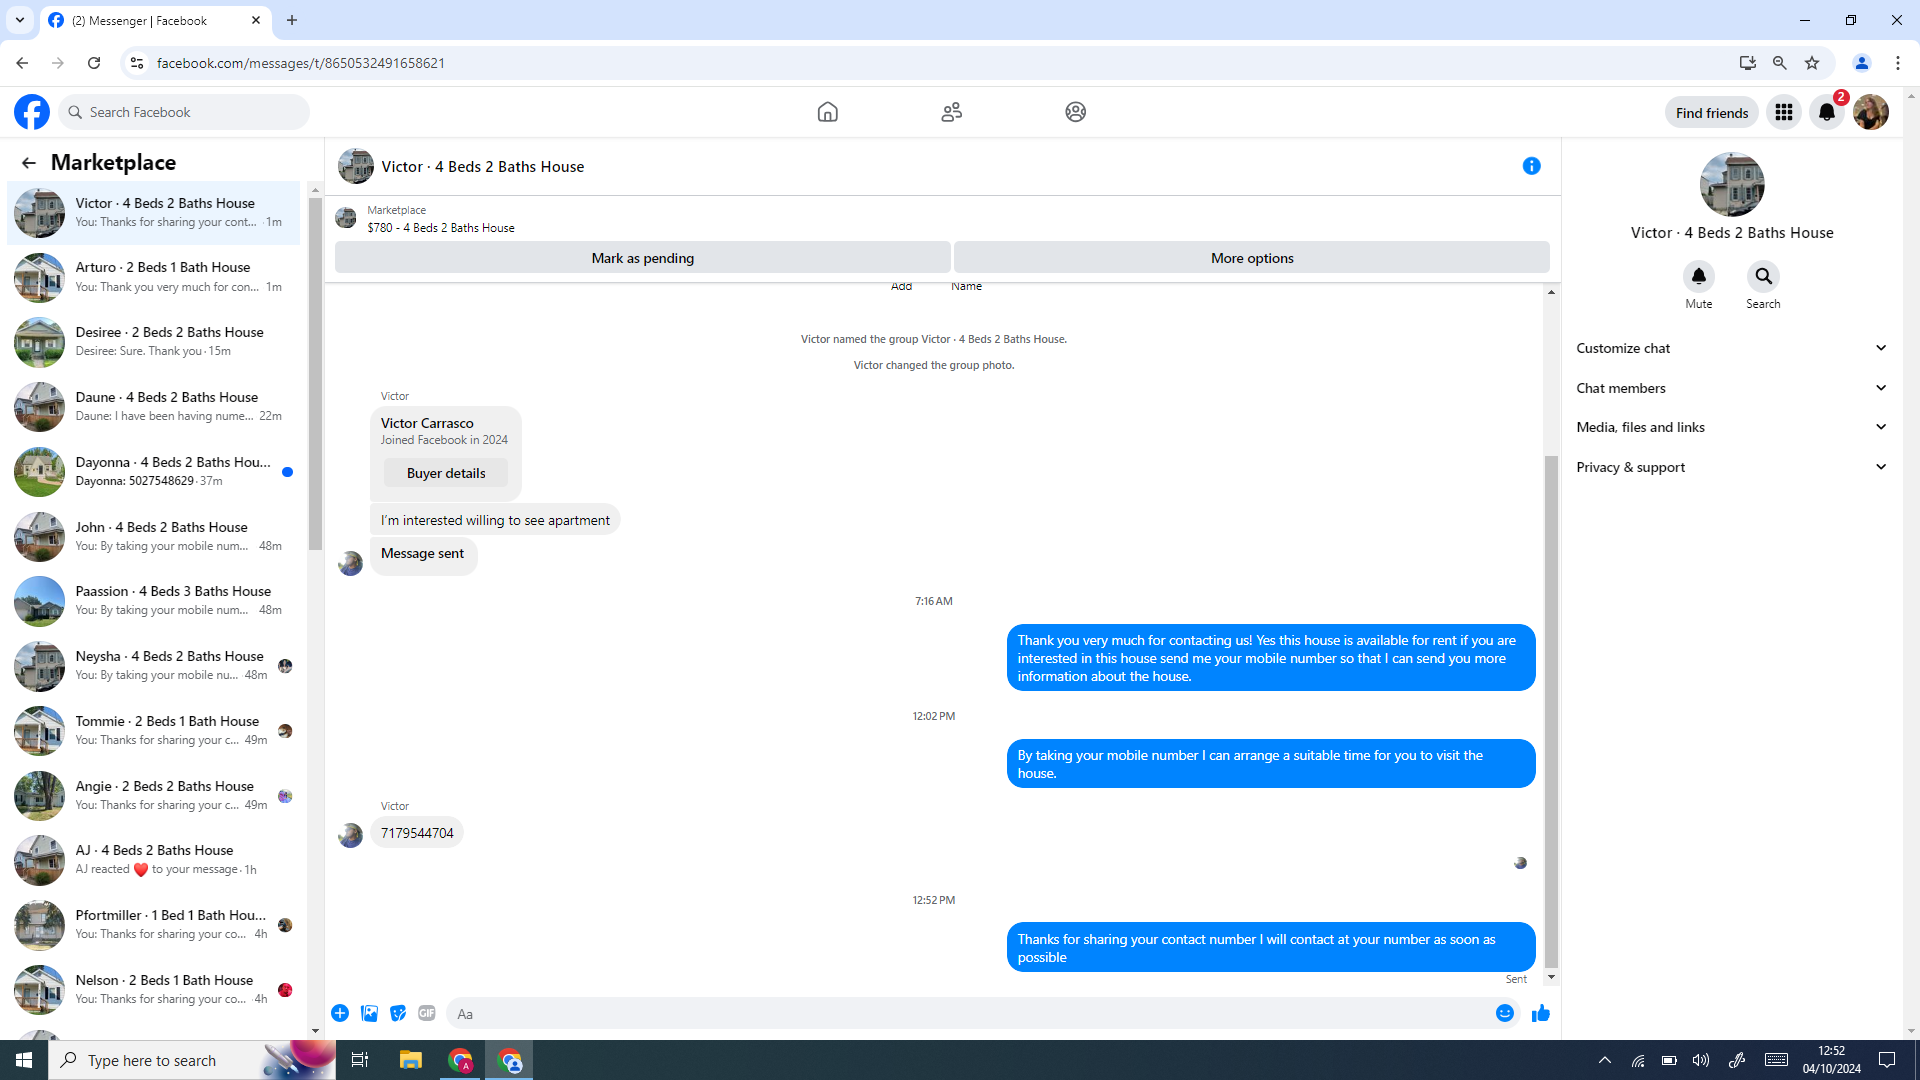Open Windows Start menu
This screenshot has height=1080, width=1920.
coord(24,1060)
